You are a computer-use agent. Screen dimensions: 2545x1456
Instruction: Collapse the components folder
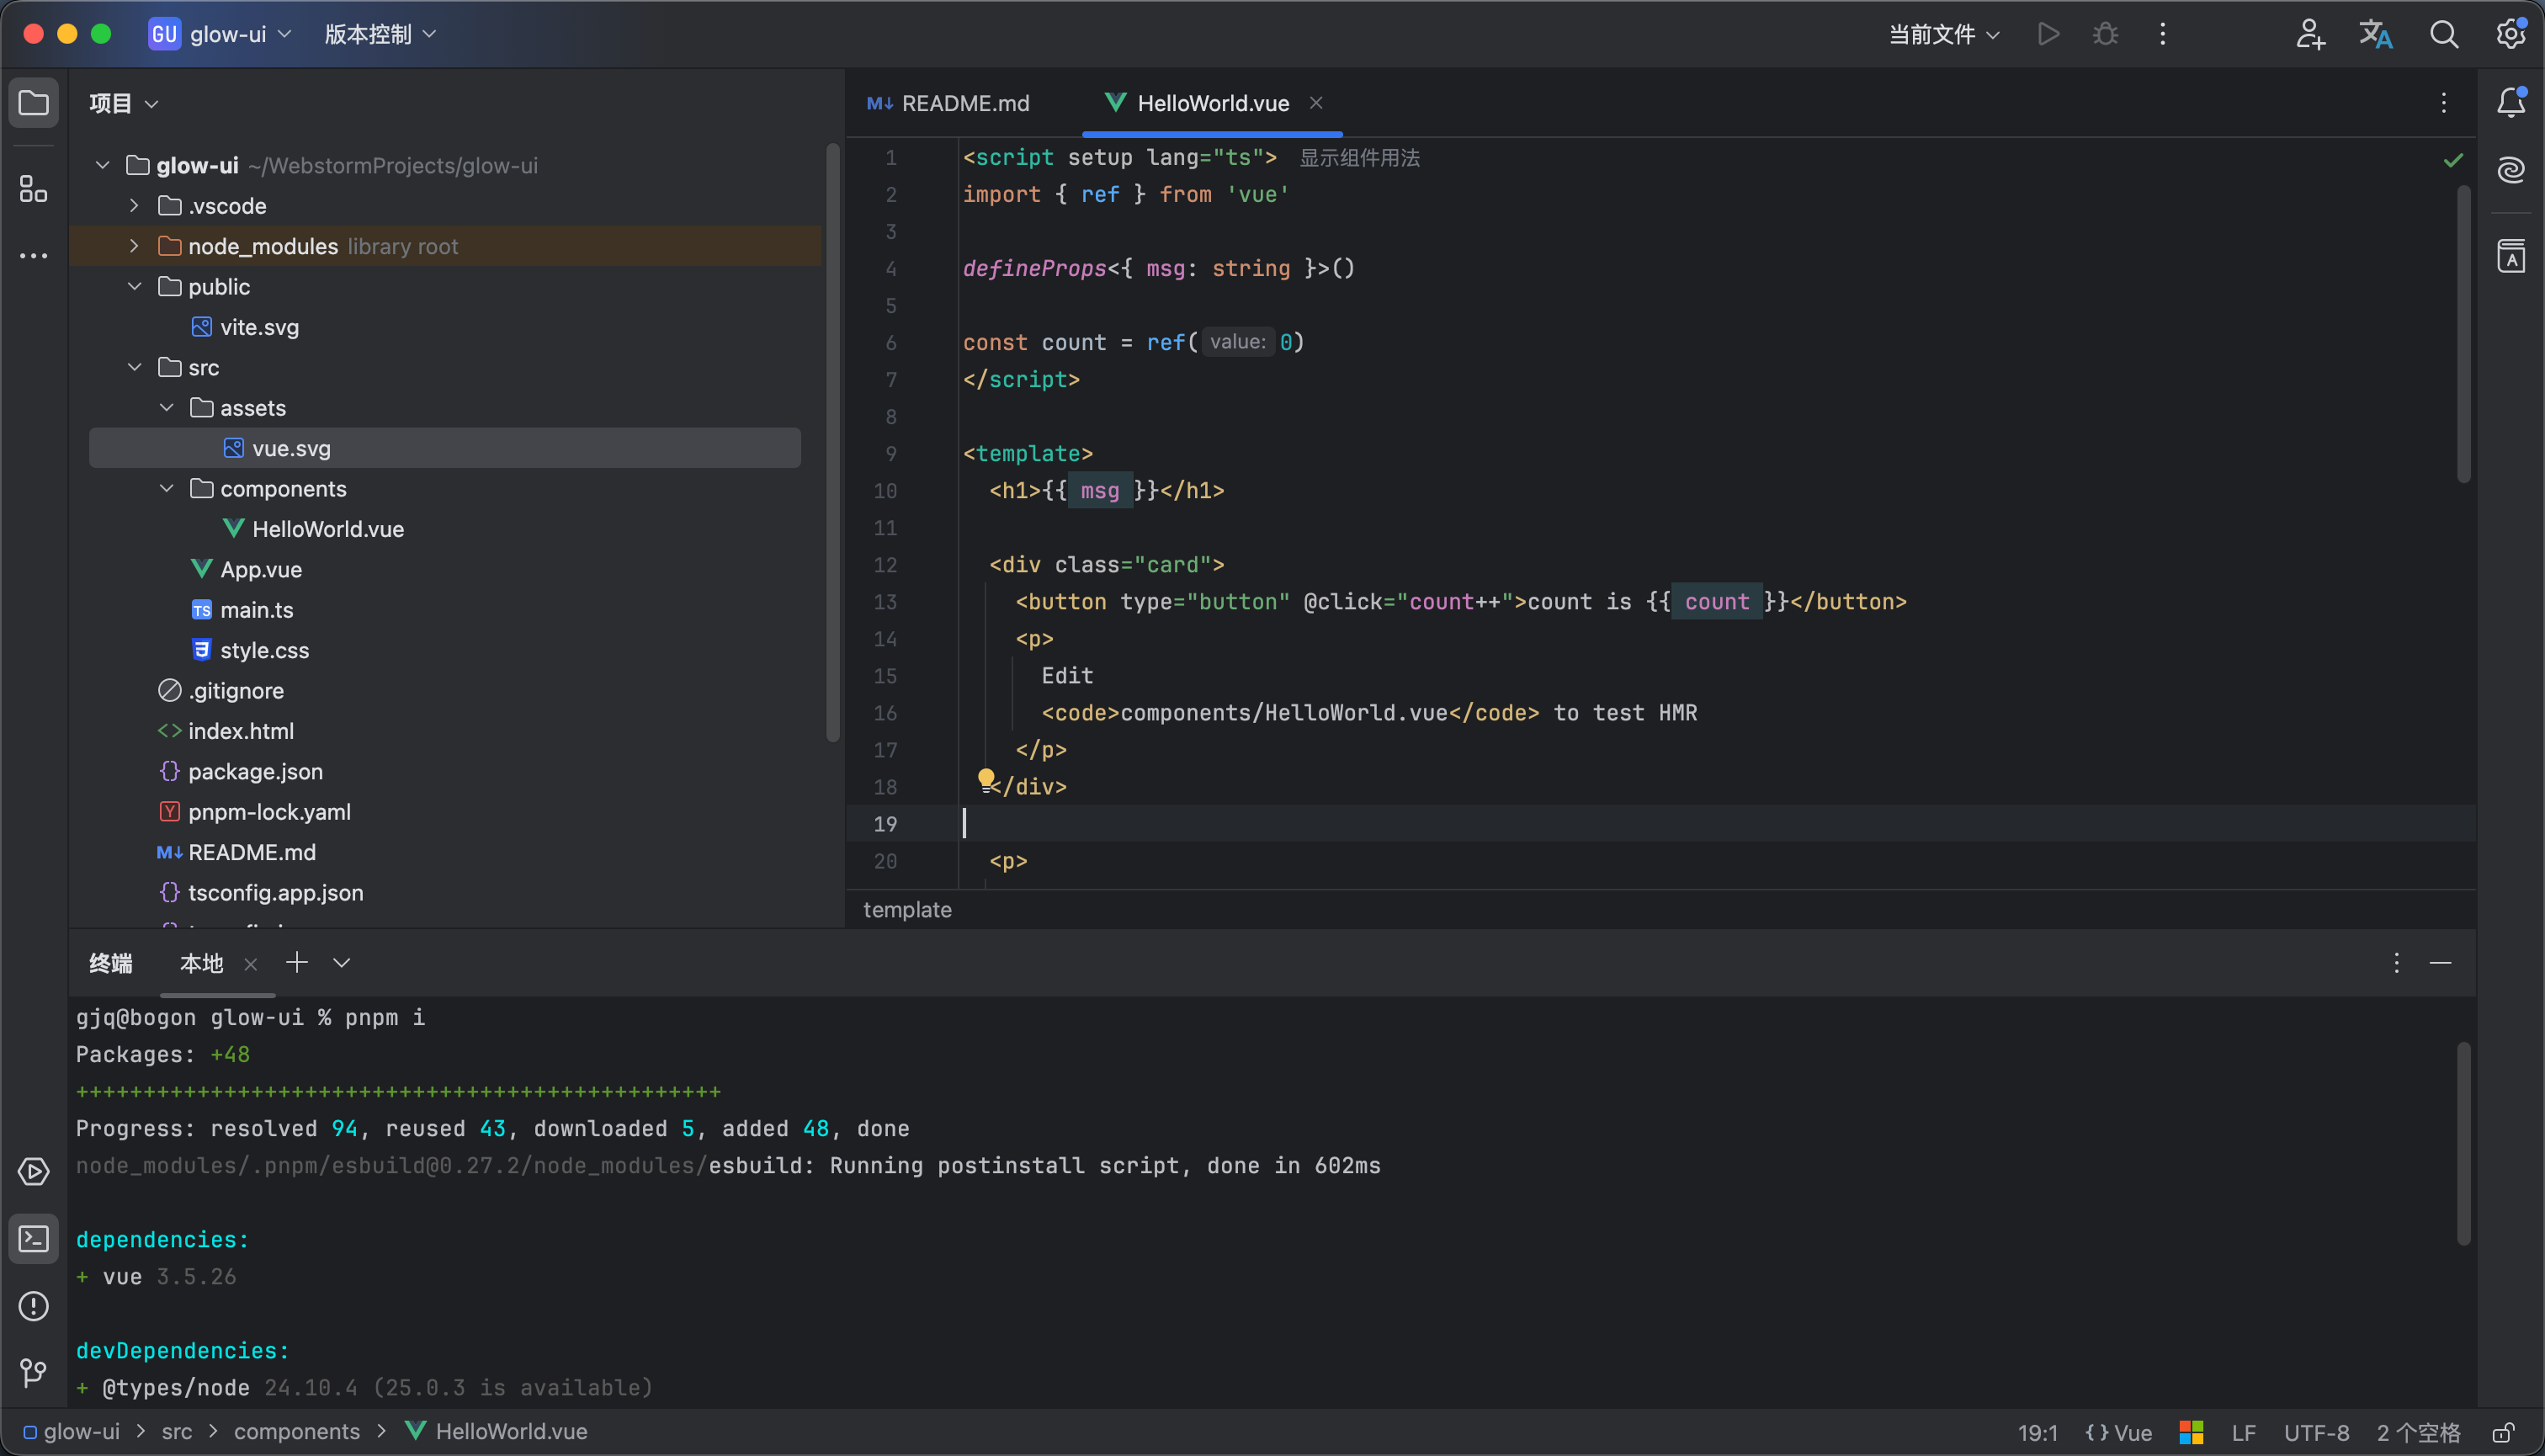[x=166, y=488]
